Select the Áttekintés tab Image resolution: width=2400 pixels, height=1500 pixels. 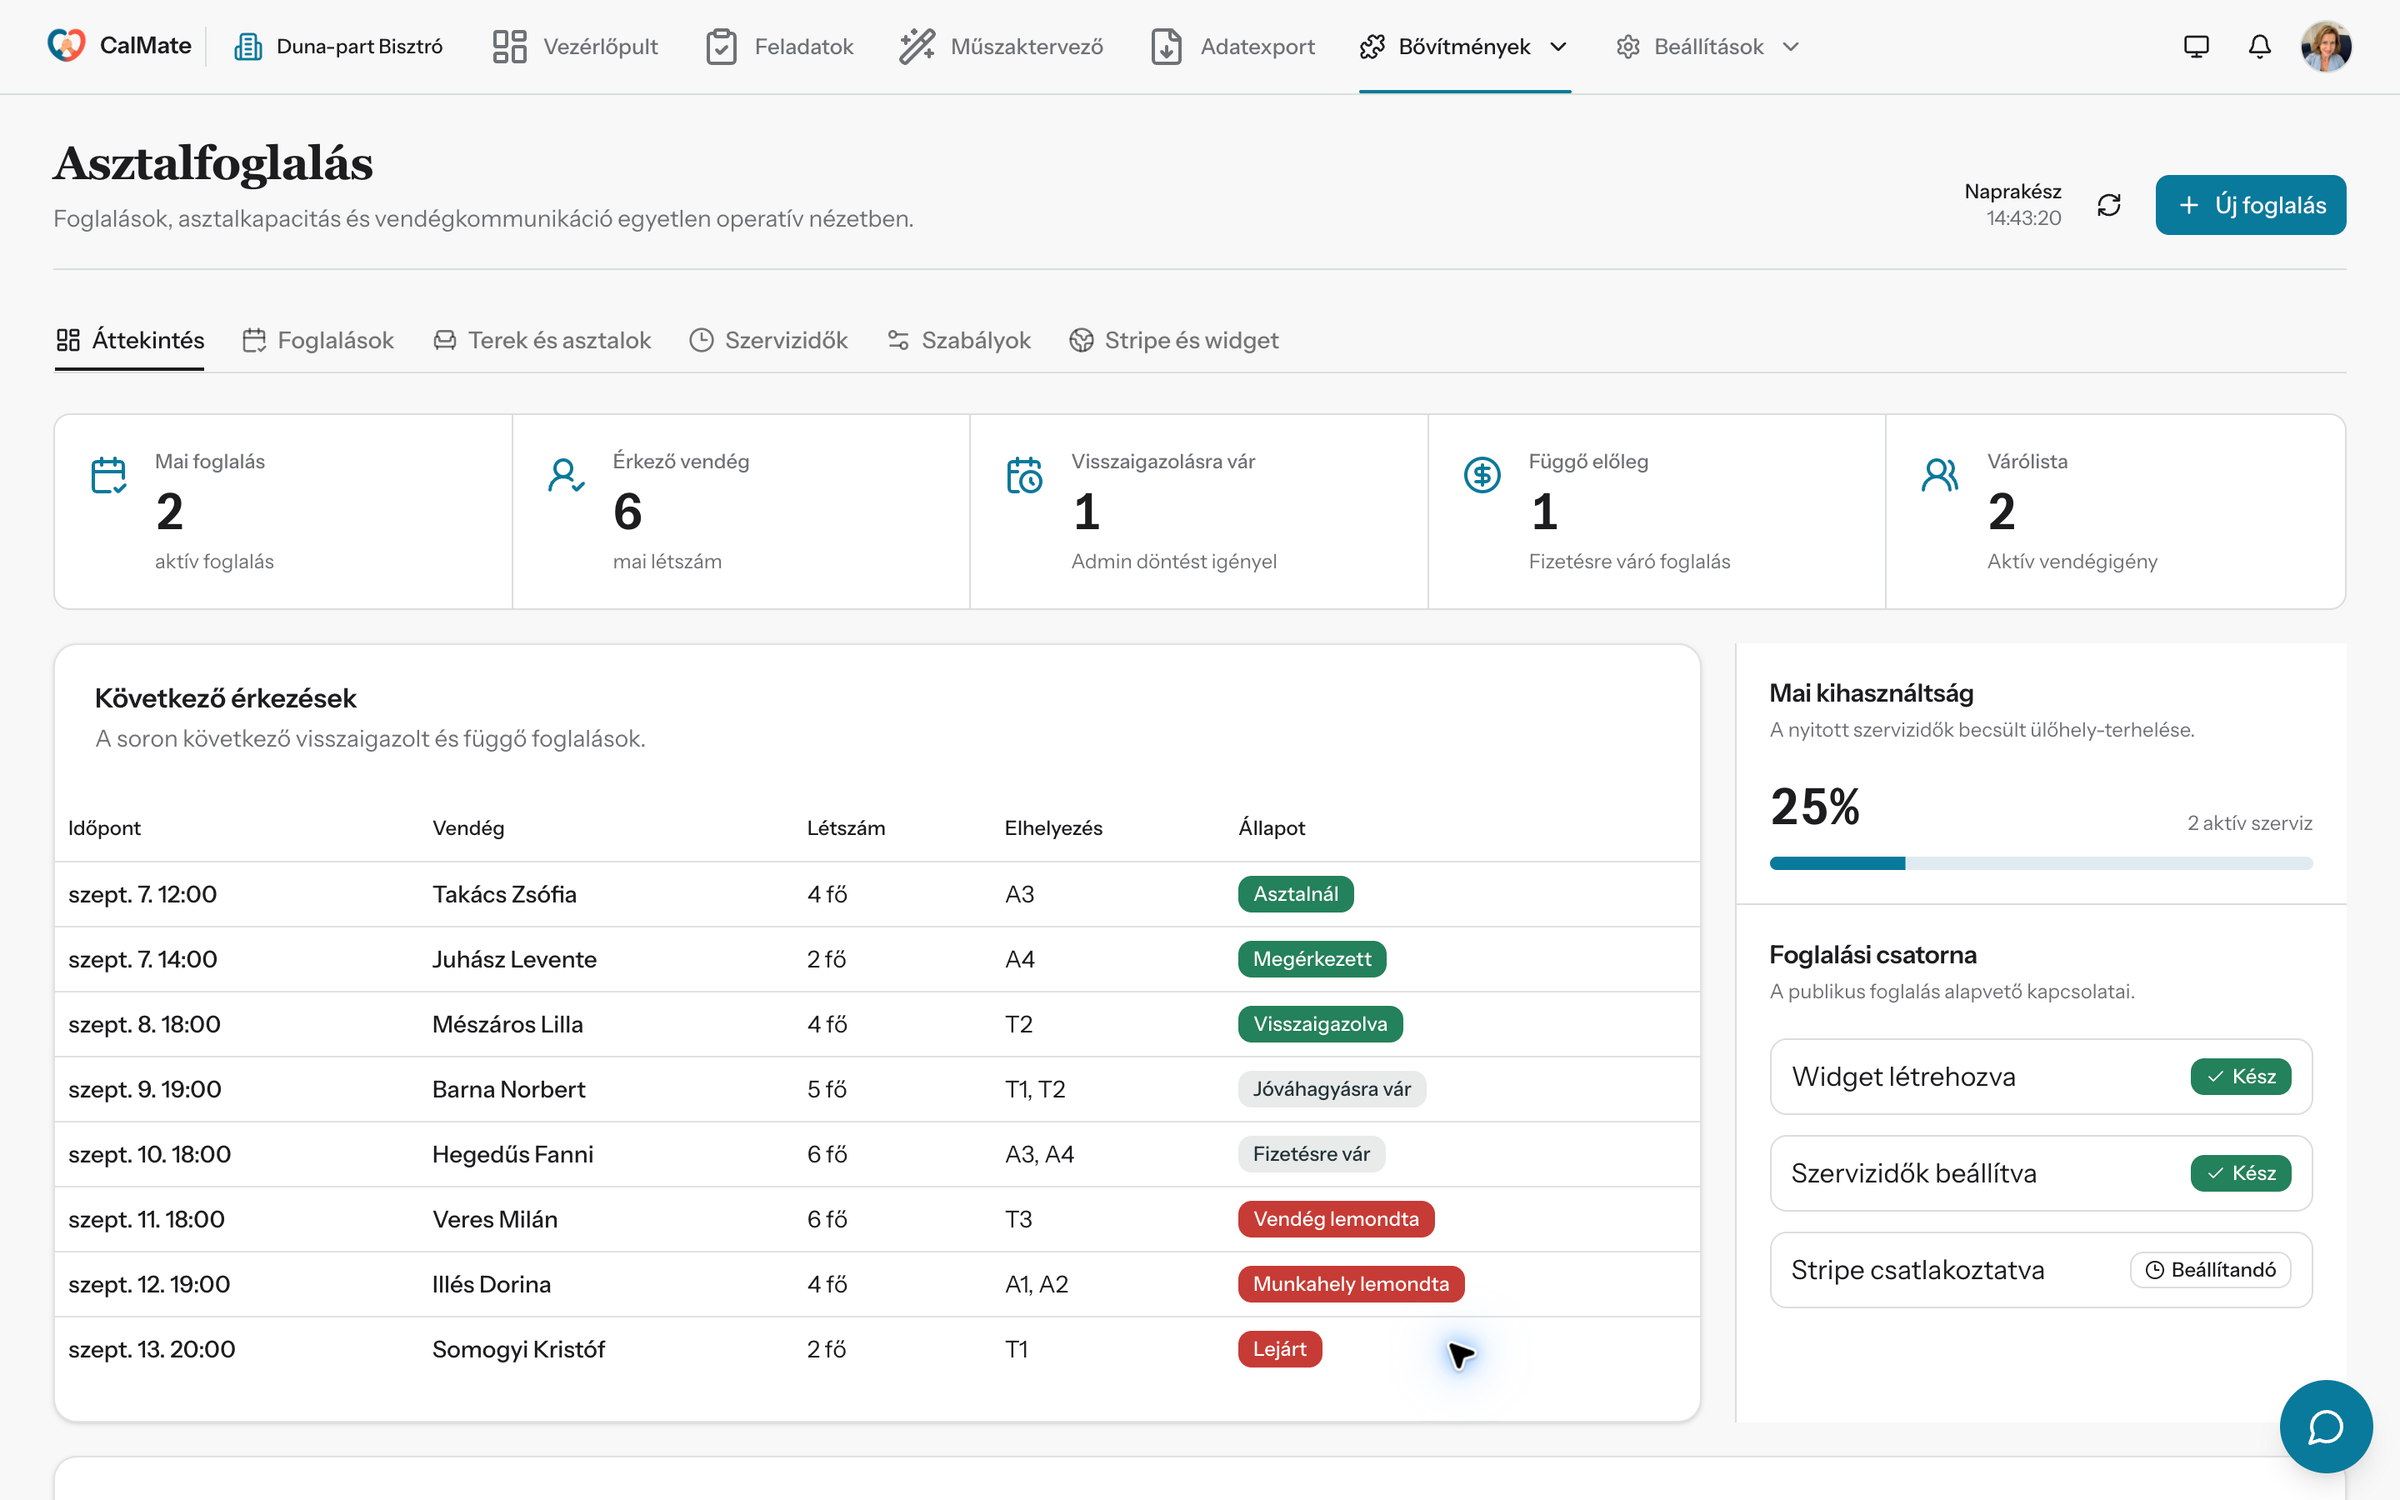click(130, 341)
